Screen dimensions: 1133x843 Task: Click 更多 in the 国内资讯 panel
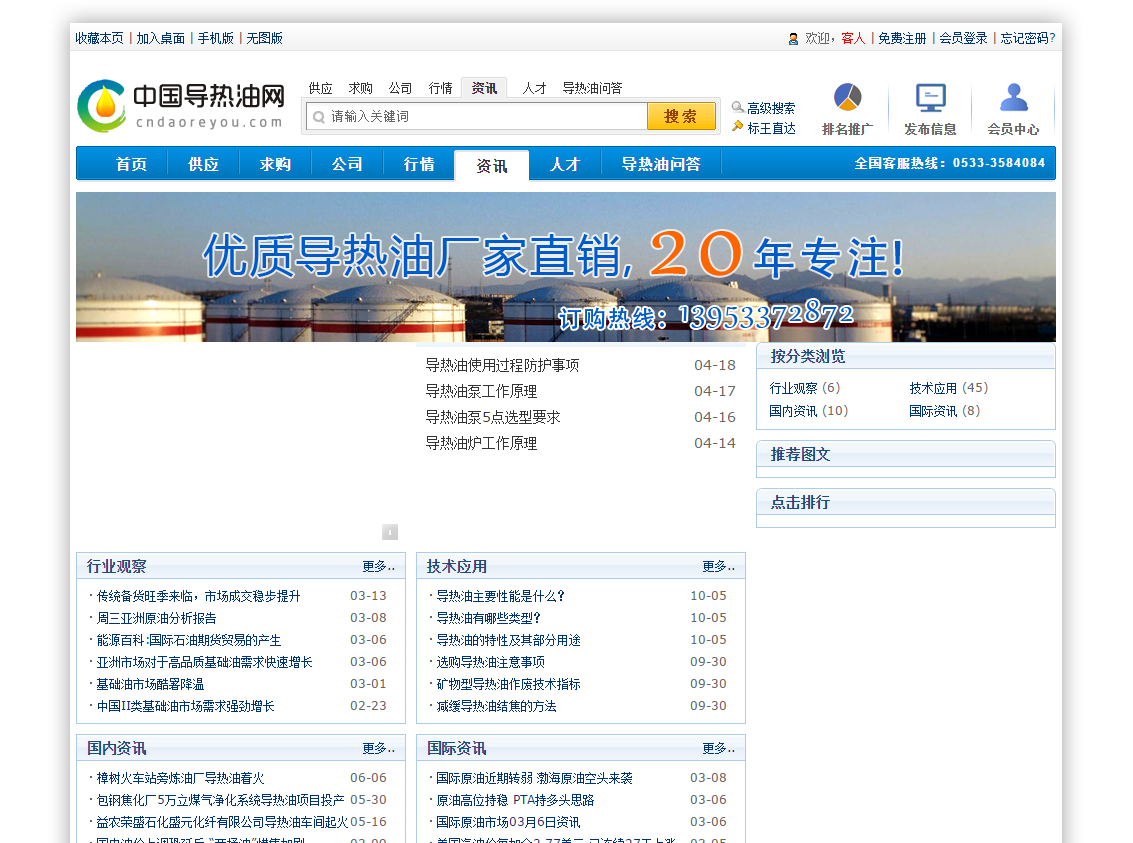379,748
